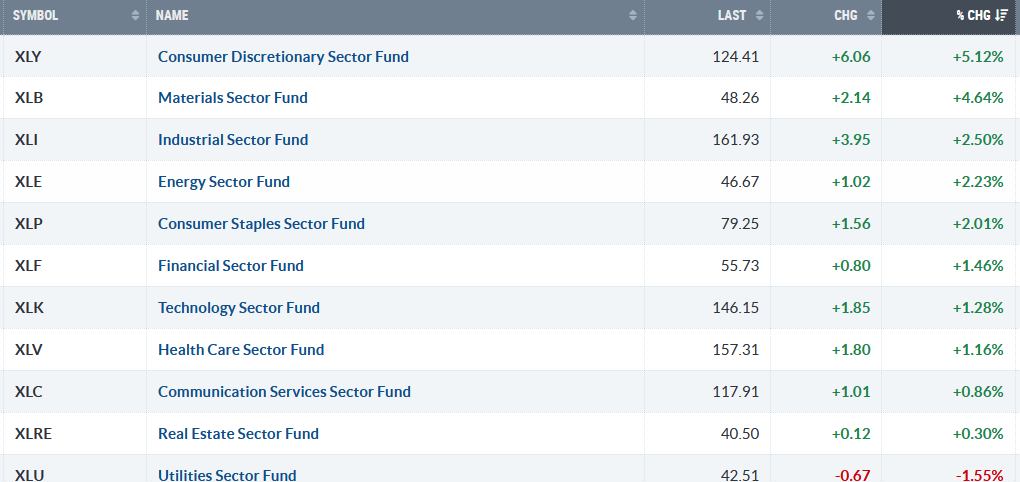The width and height of the screenshot is (1020, 482).
Task: Open Technology Sector Fund link
Action: [238, 308]
